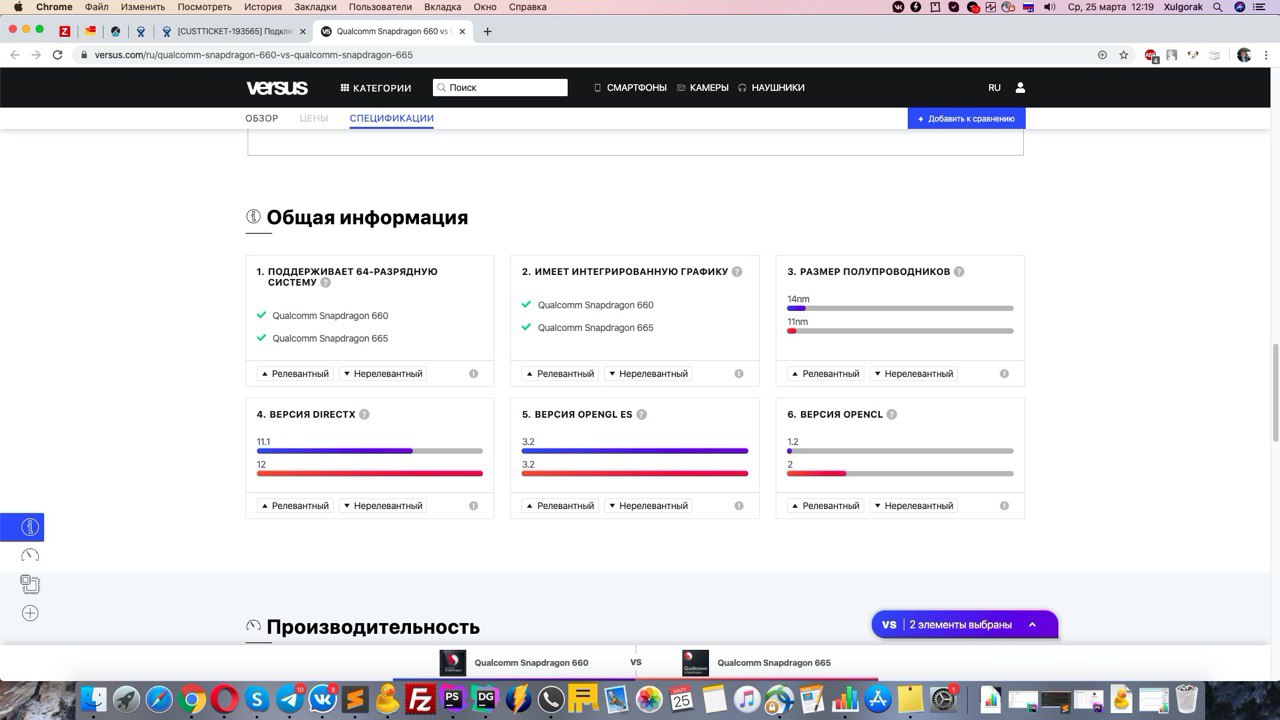Click the 14nm semiconductor size bar

[900, 308]
